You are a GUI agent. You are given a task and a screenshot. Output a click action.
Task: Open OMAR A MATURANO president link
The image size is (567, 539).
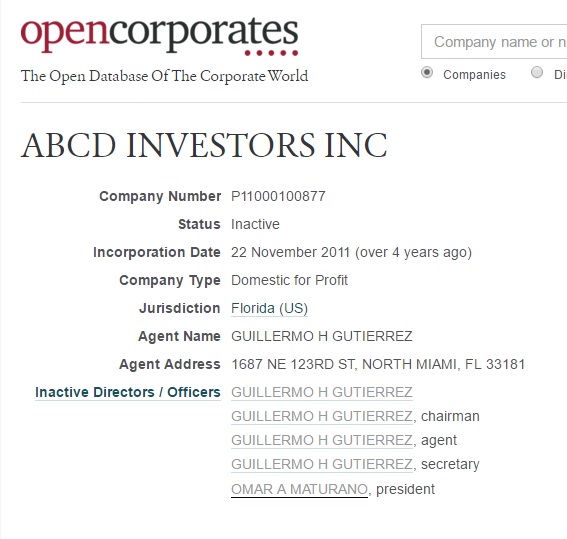299,489
